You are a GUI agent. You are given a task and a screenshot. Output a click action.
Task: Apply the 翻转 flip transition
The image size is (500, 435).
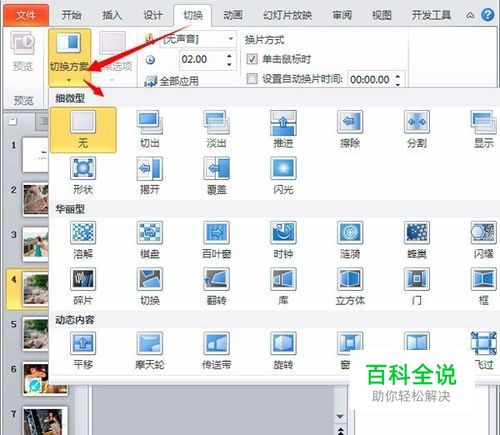point(216,287)
